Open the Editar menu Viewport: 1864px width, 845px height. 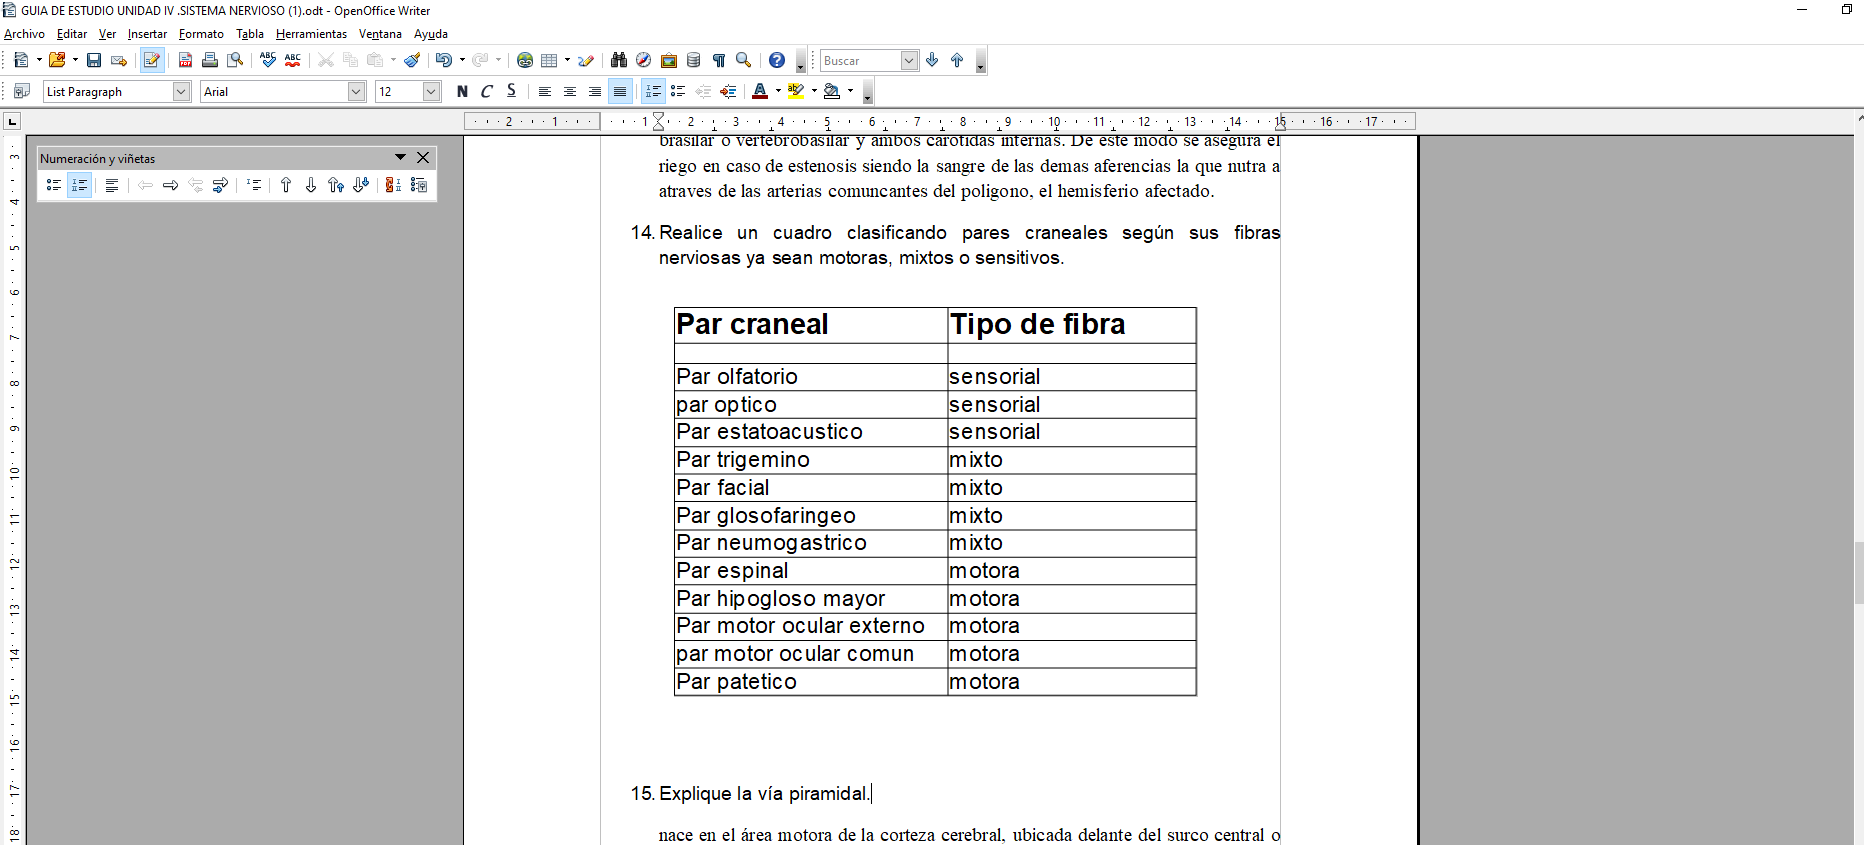click(72, 34)
